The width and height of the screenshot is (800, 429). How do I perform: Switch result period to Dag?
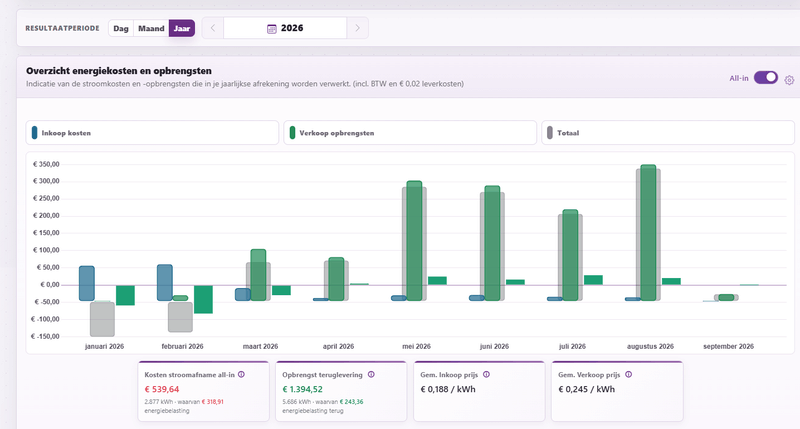(121, 29)
